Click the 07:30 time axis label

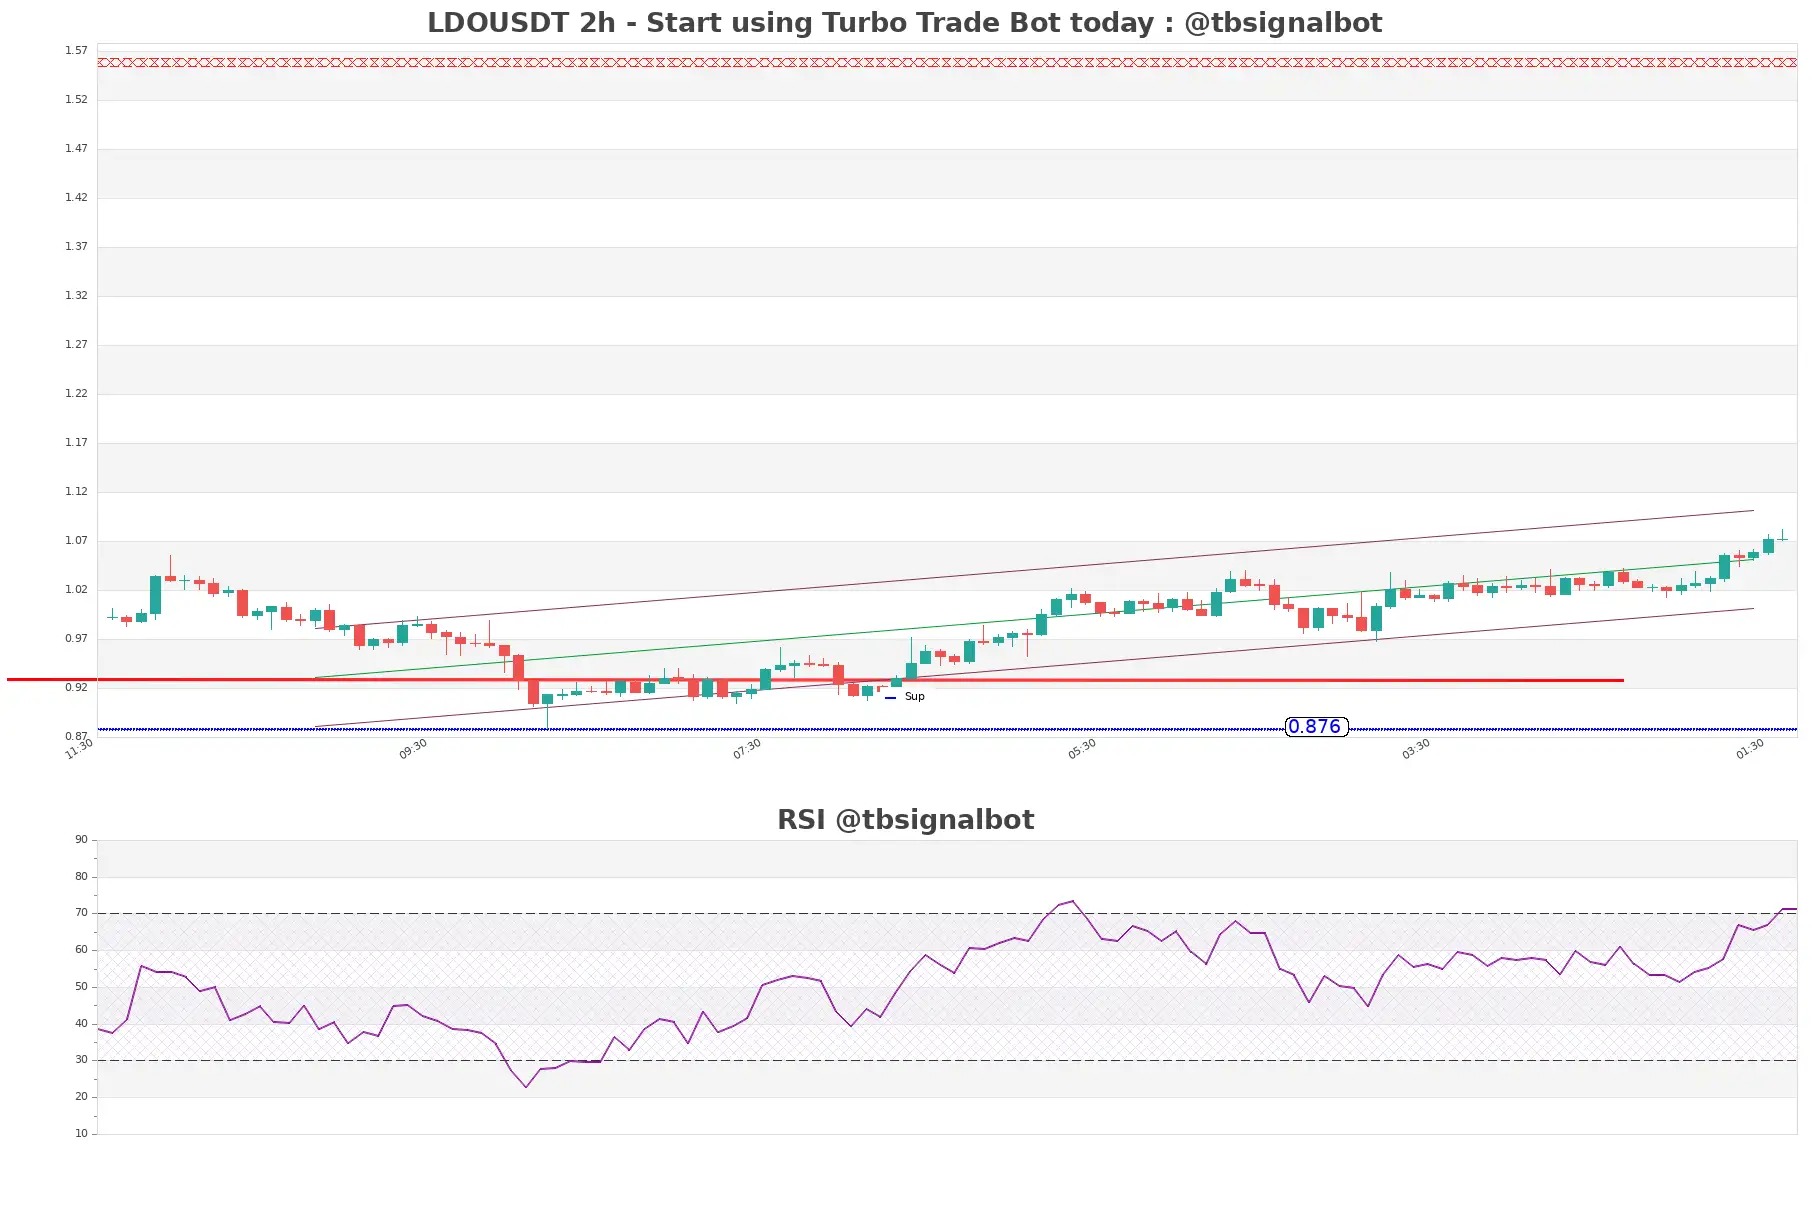[747, 749]
